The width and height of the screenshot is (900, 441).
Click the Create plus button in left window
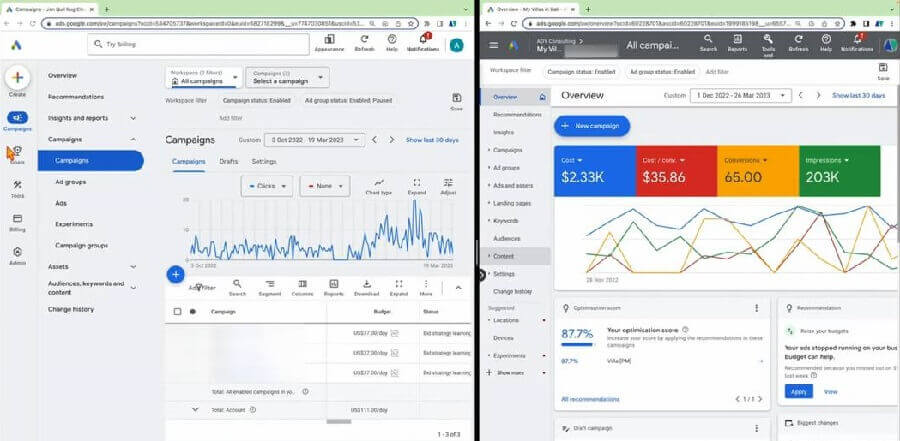17,78
